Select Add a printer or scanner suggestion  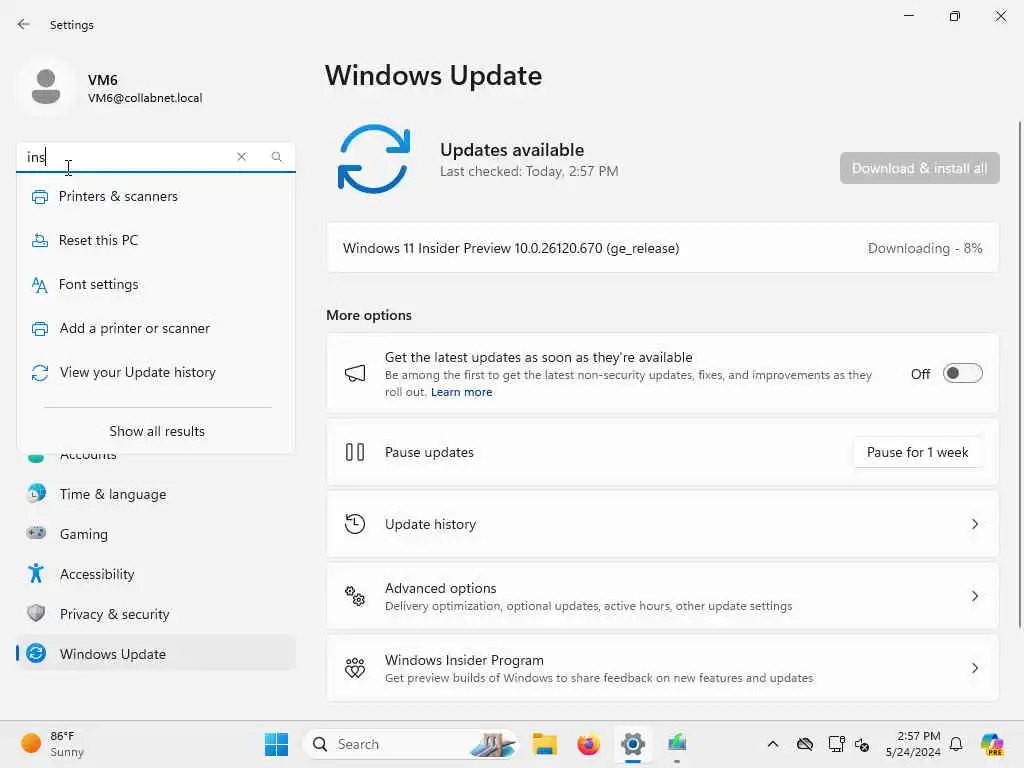[x=155, y=328]
